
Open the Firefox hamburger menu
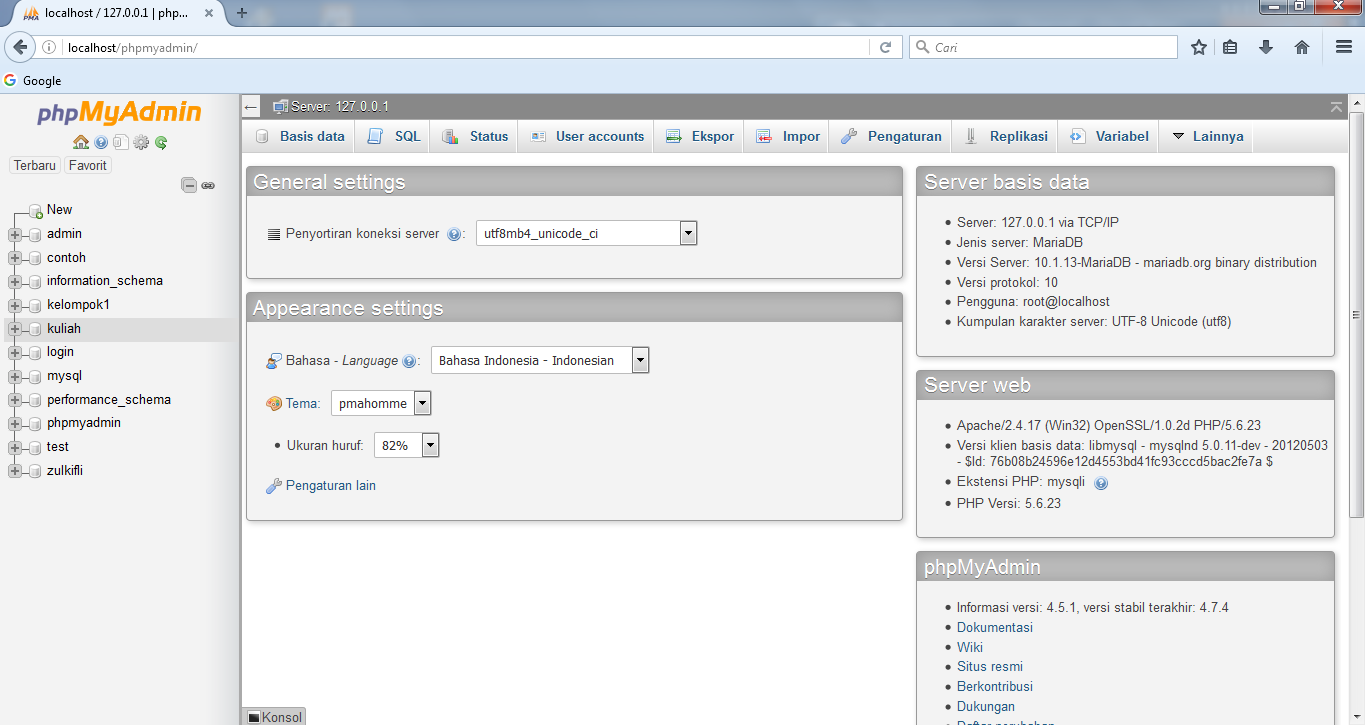point(1344,47)
